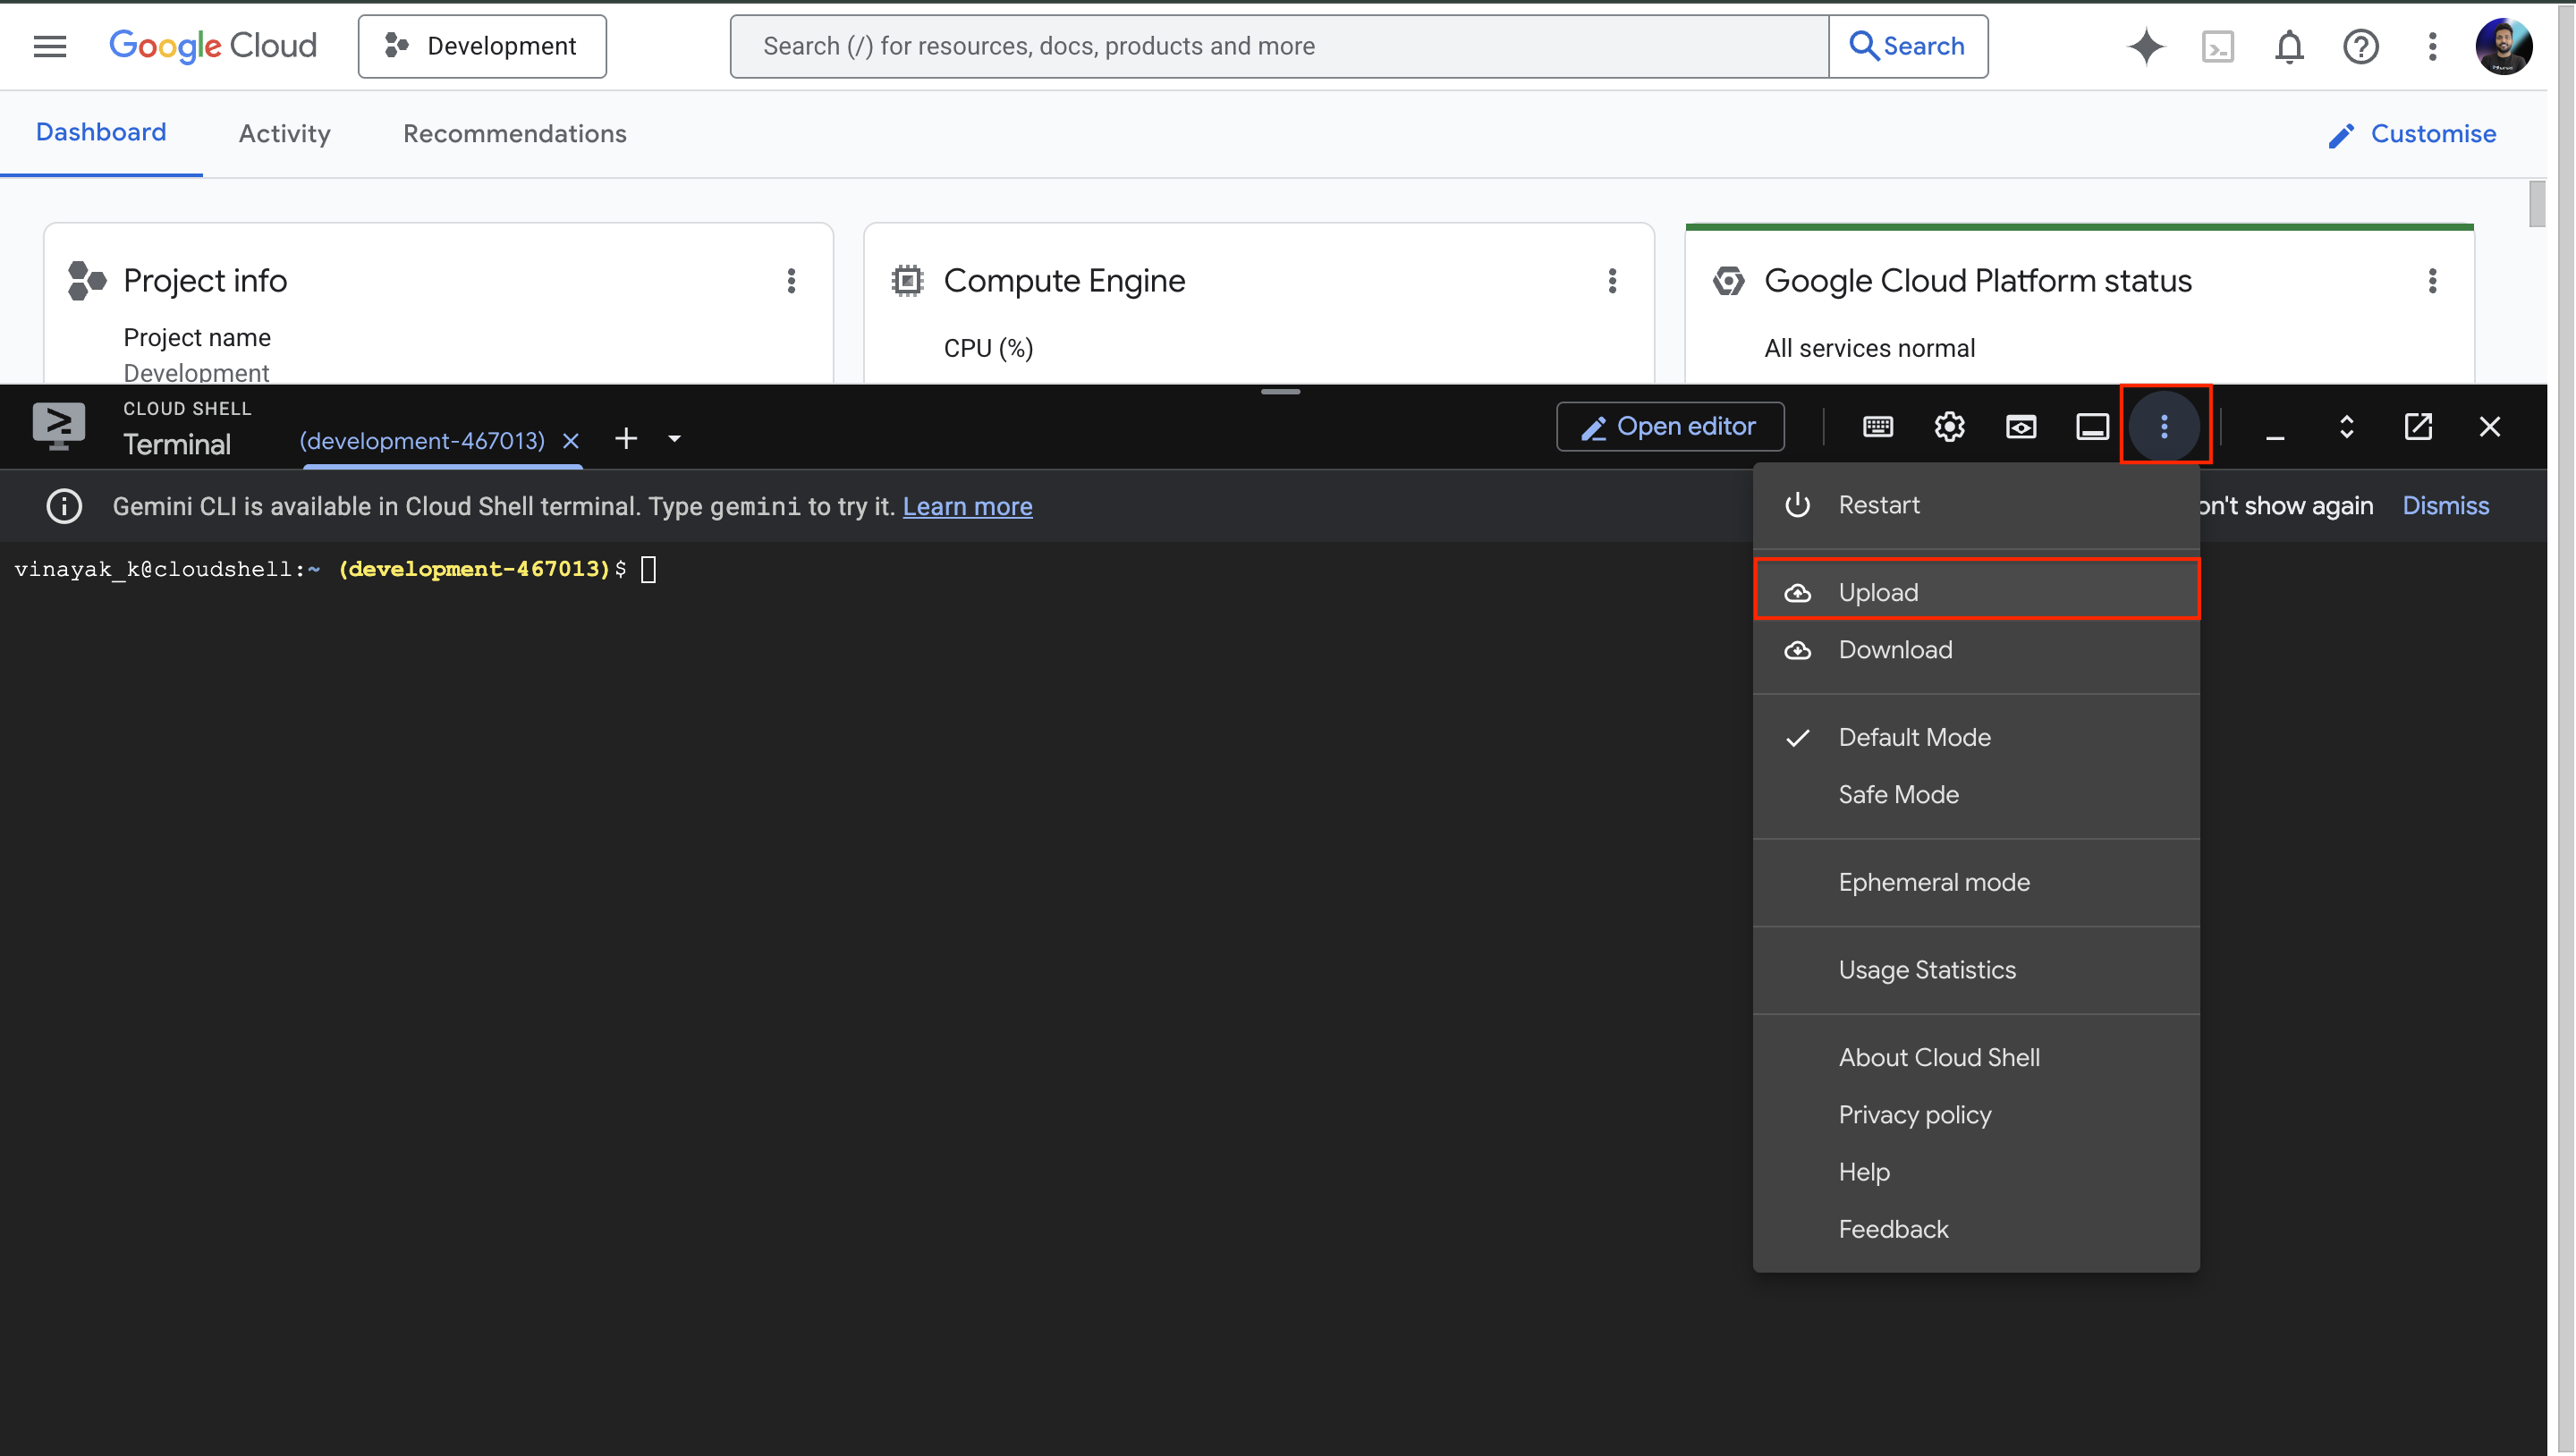Image resolution: width=2576 pixels, height=1456 pixels.
Task: Click the Project info card title
Action: (205, 281)
